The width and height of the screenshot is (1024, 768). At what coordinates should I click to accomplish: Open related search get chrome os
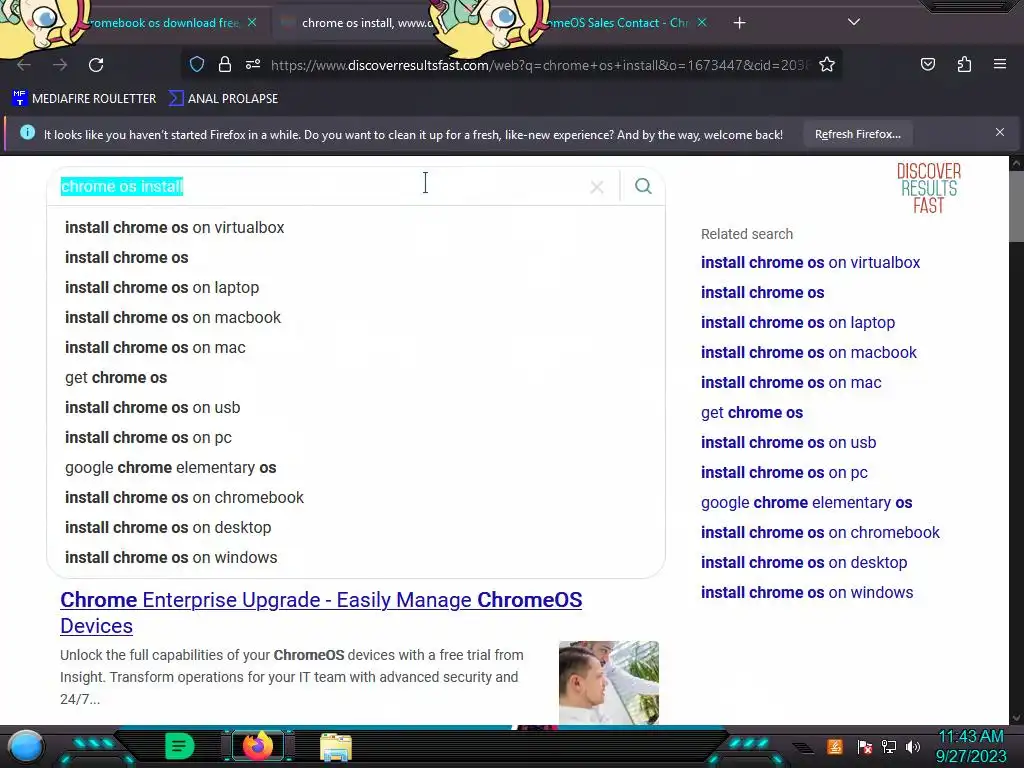[752, 413]
